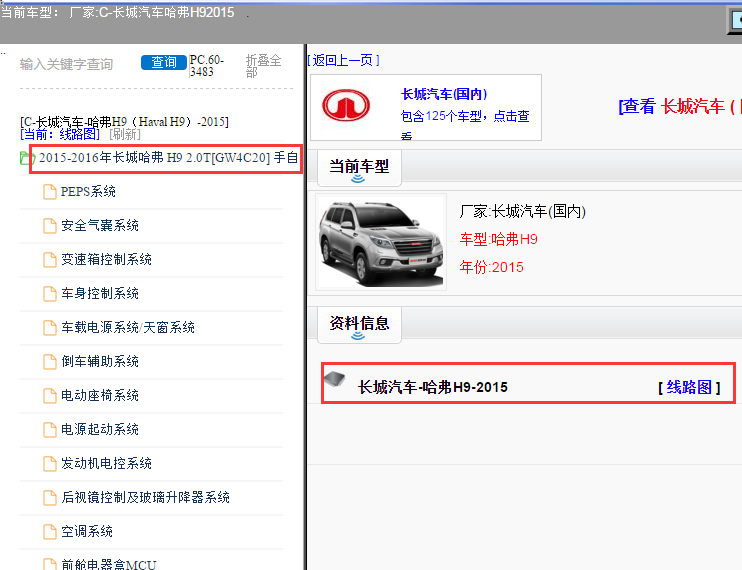Click the 车型:哈弗H9 text
Image resolution: width=742 pixels, height=570 pixels.
point(499,239)
